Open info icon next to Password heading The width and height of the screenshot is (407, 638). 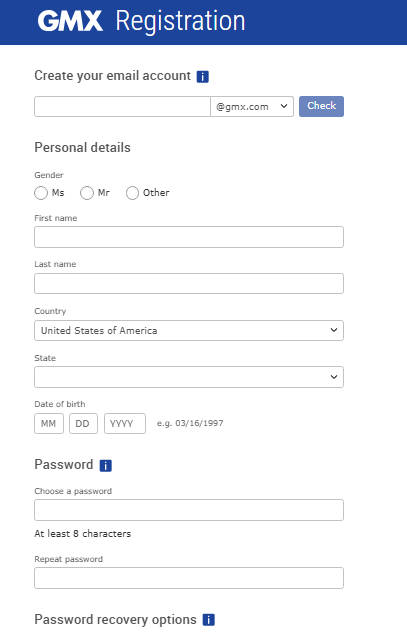pos(106,465)
